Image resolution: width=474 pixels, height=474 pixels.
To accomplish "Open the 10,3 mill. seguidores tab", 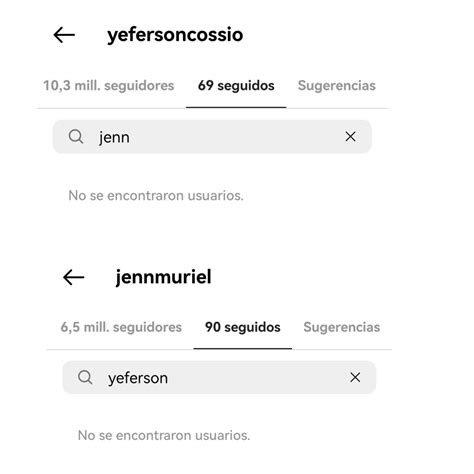I will pyautogui.click(x=109, y=86).
